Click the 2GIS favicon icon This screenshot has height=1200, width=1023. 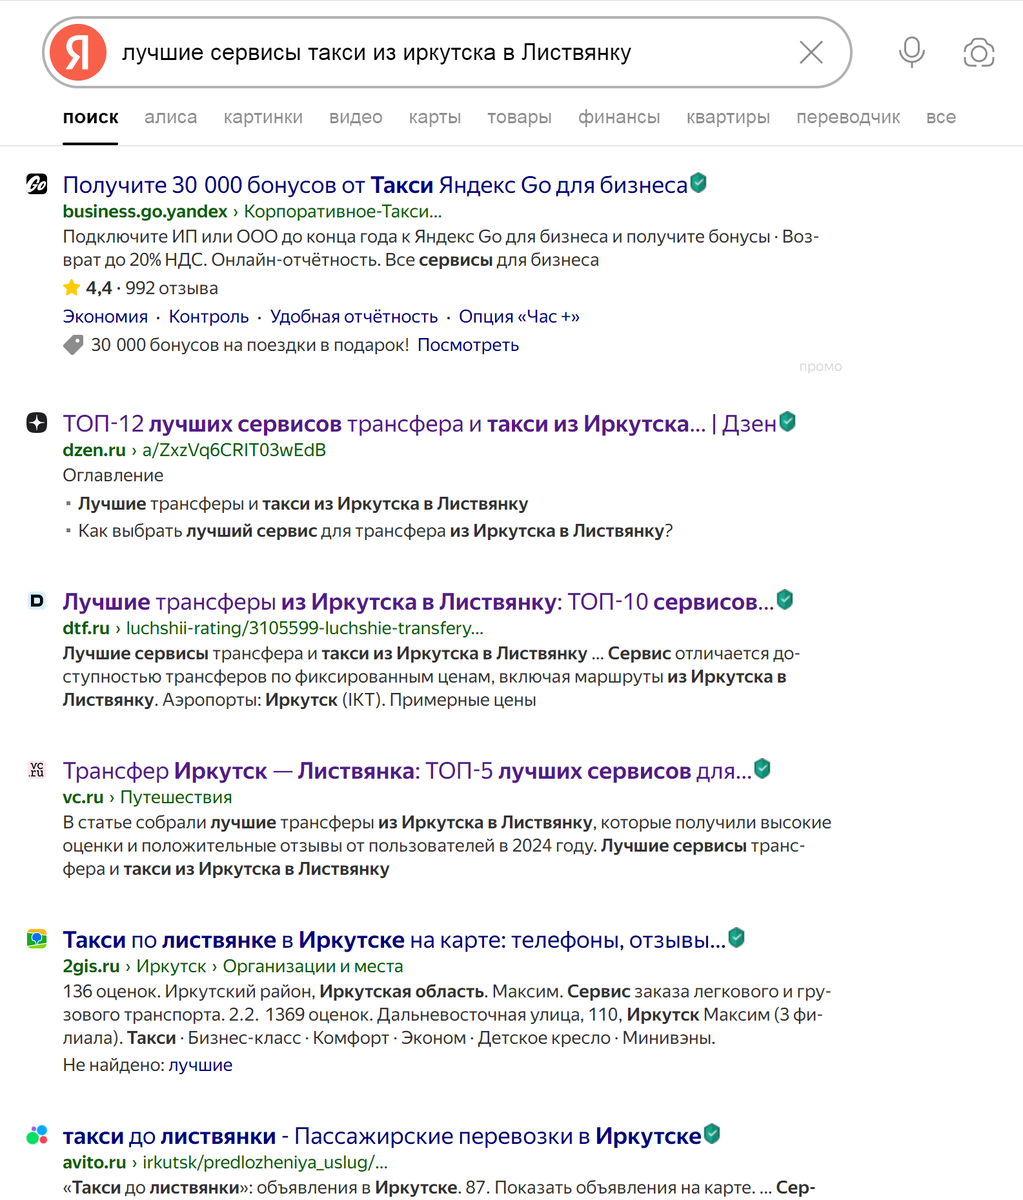click(37, 939)
